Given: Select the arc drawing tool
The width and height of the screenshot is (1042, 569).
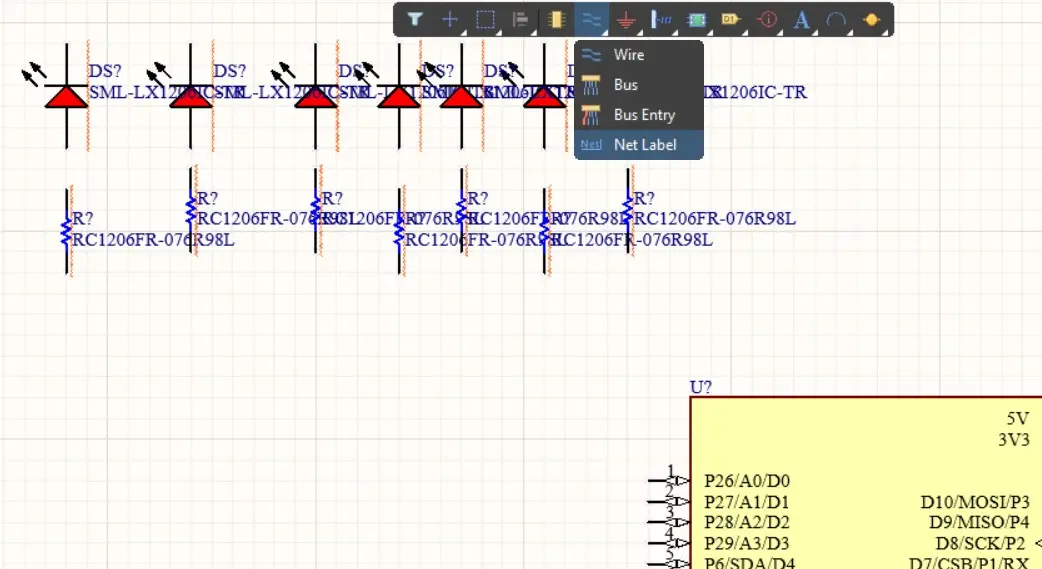Looking at the screenshot, I should point(835,20).
